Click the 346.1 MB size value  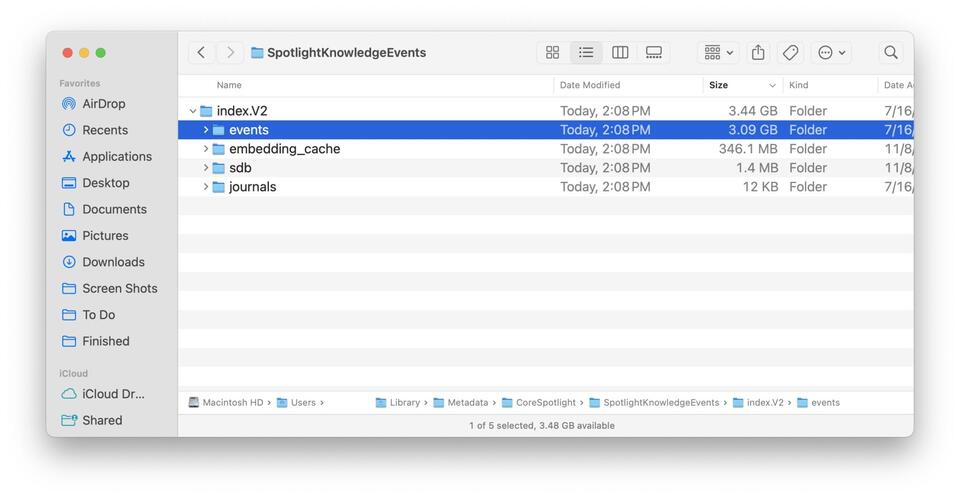tap(748, 149)
